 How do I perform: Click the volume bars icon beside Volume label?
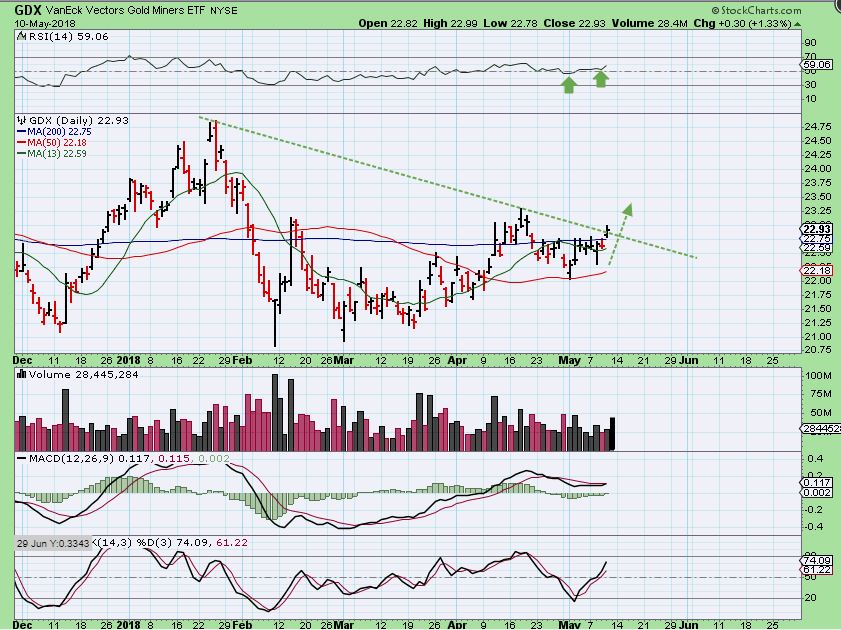[21, 374]
